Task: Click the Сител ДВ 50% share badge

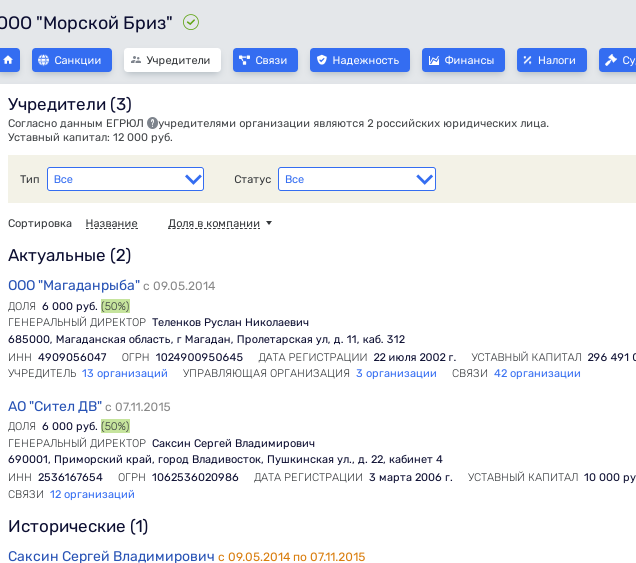Action: (115, 426)
